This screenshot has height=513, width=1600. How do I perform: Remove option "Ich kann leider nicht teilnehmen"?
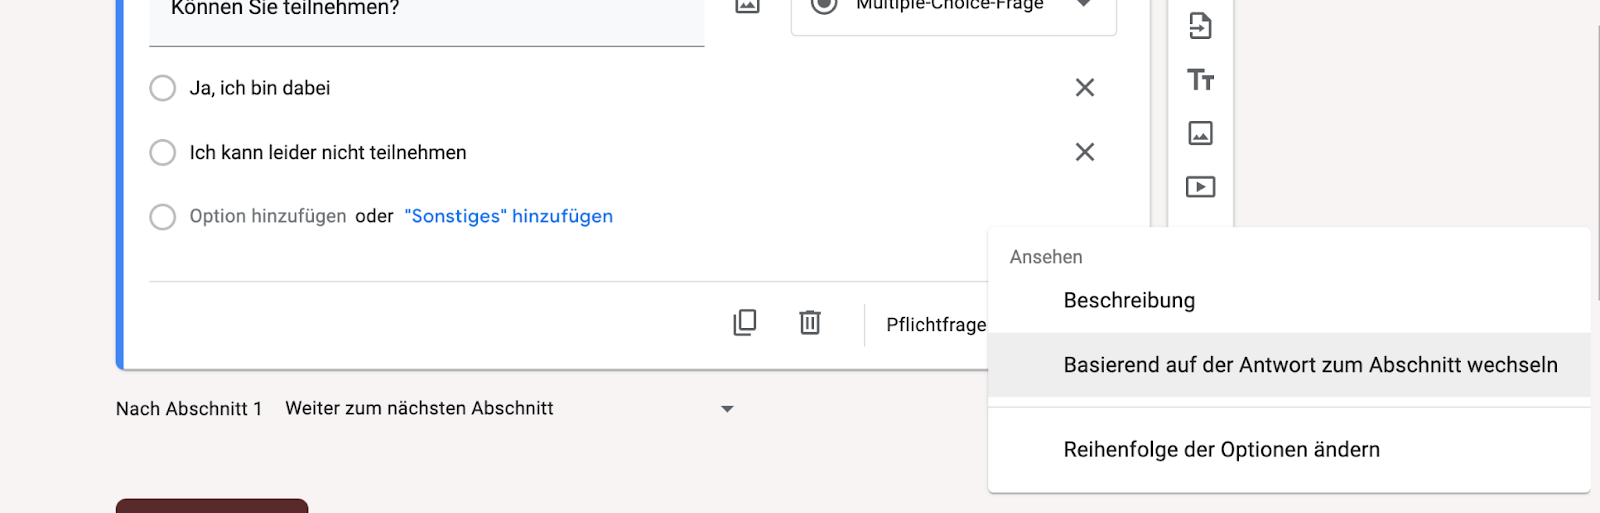coord(1084,152)
